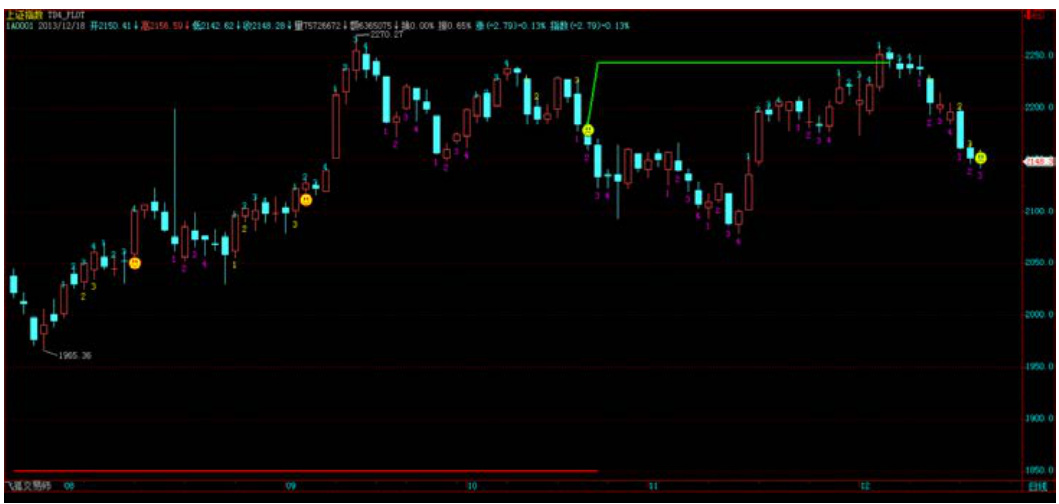The width and height of the screenshot is (1059, 504).
Task: Click the yellow smiley marker at the green line's start
Action: [x=588, y=130]
